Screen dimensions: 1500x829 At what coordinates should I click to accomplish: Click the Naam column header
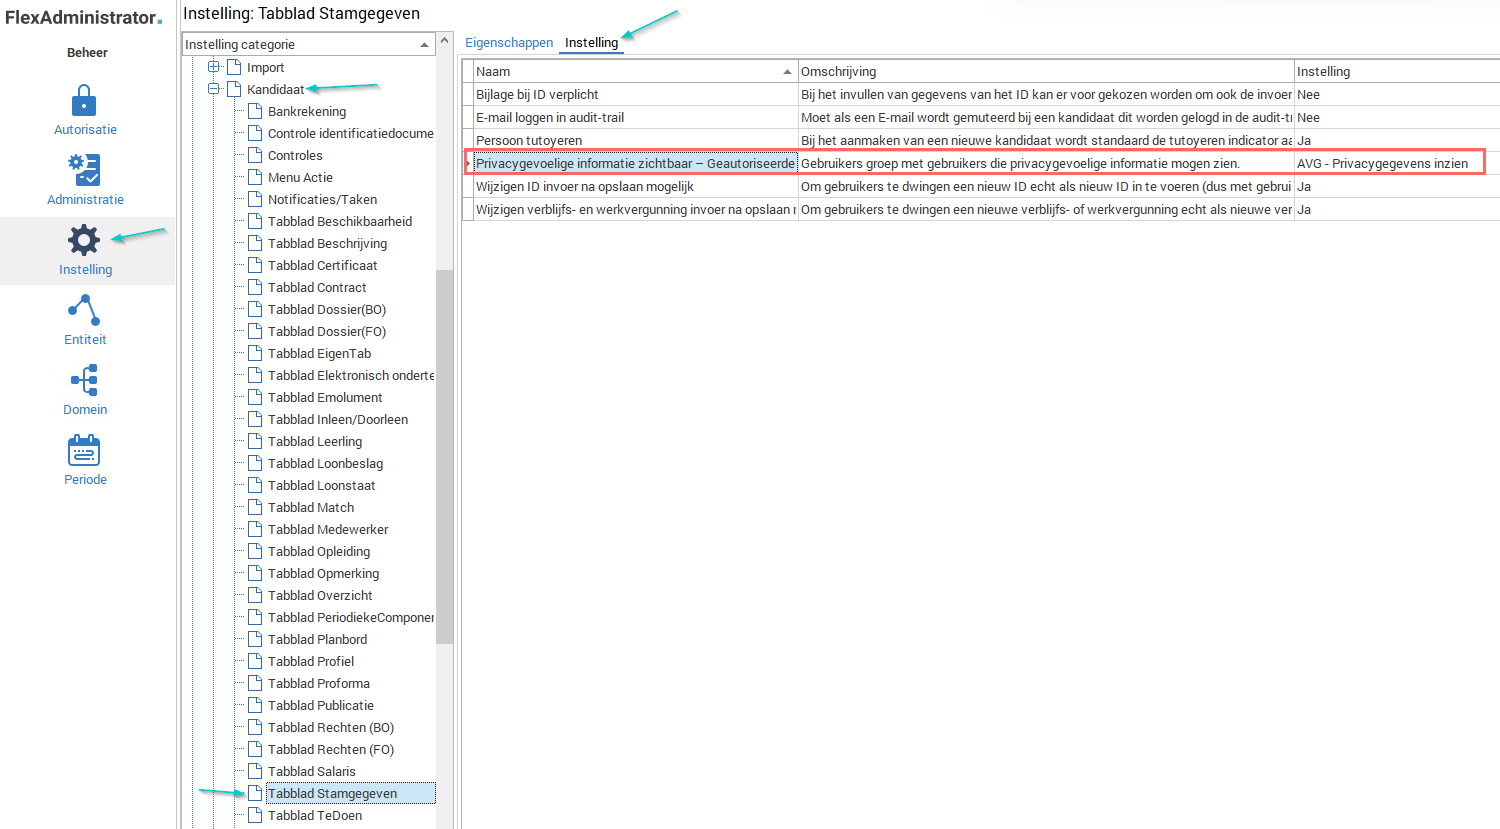(630, 71)
